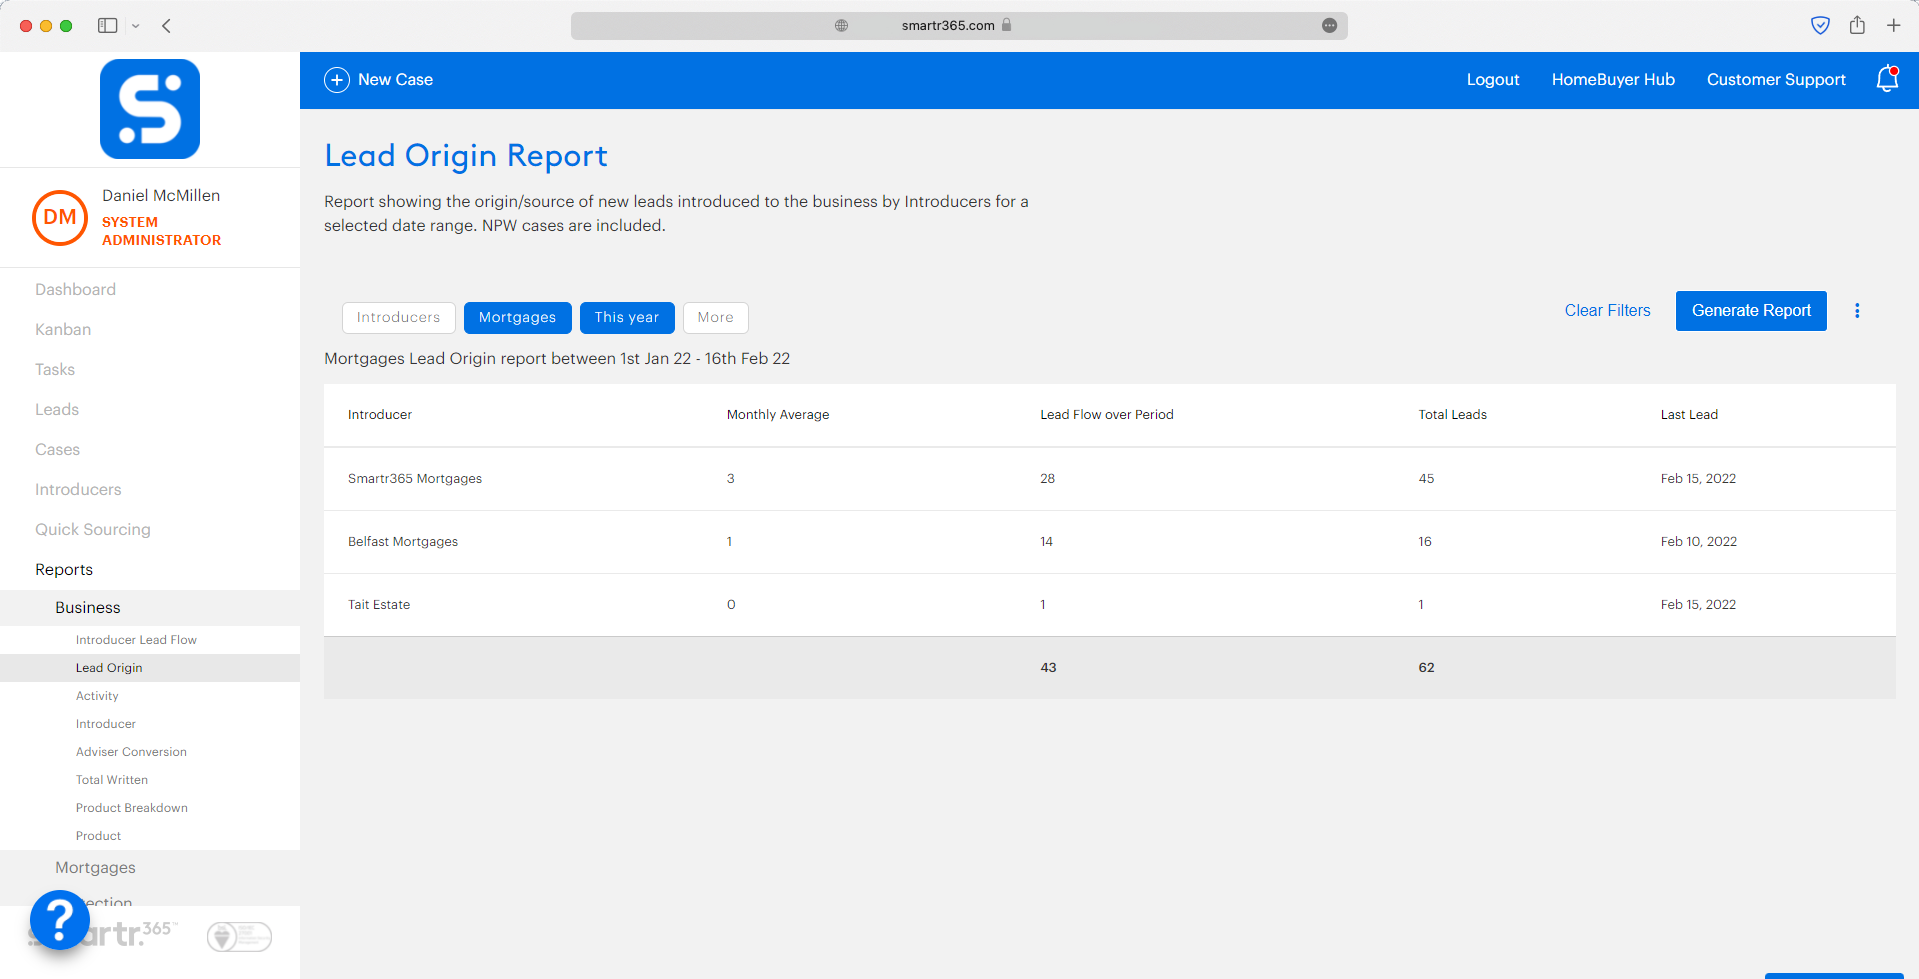Viewport: 1919px width, 979px height.
Task: Click the Lead Flow total 43
Action: pyautogui.click(x=1048, y=668)
